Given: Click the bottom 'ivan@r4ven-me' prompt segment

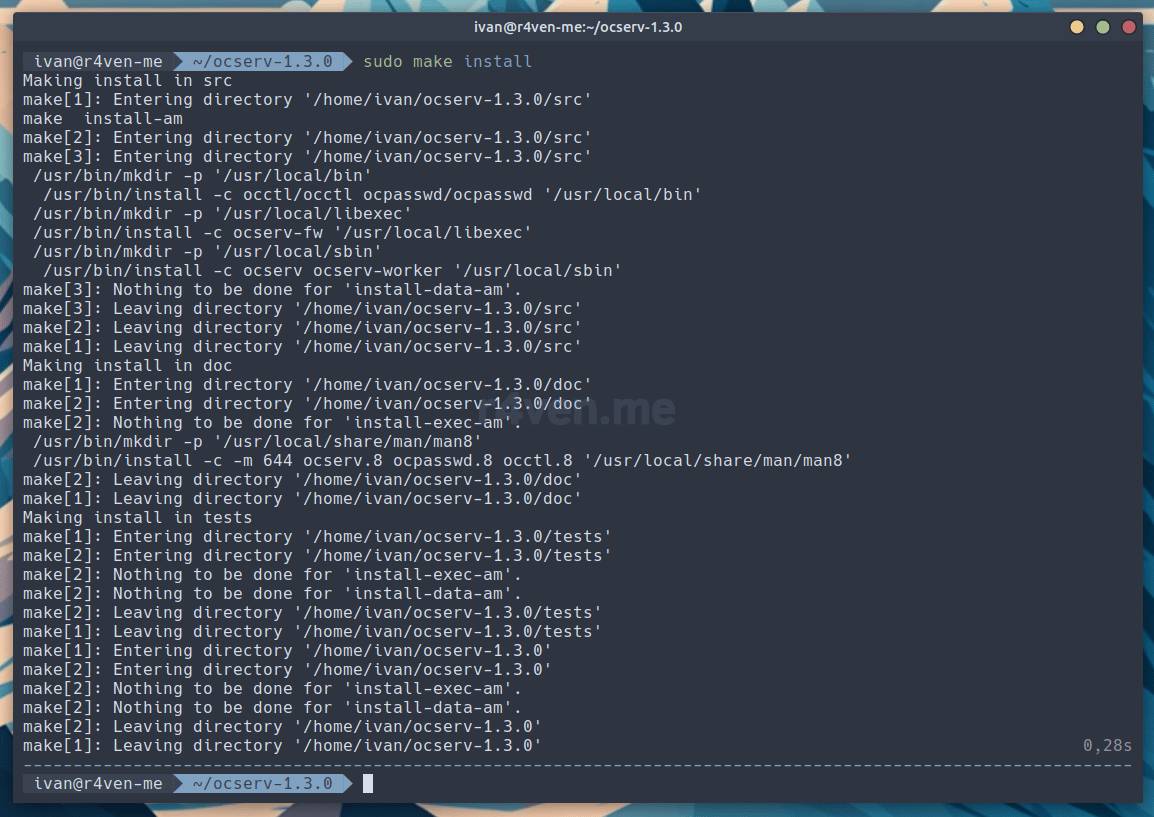Looking at the screenshot, I should (x=97, y=784).
